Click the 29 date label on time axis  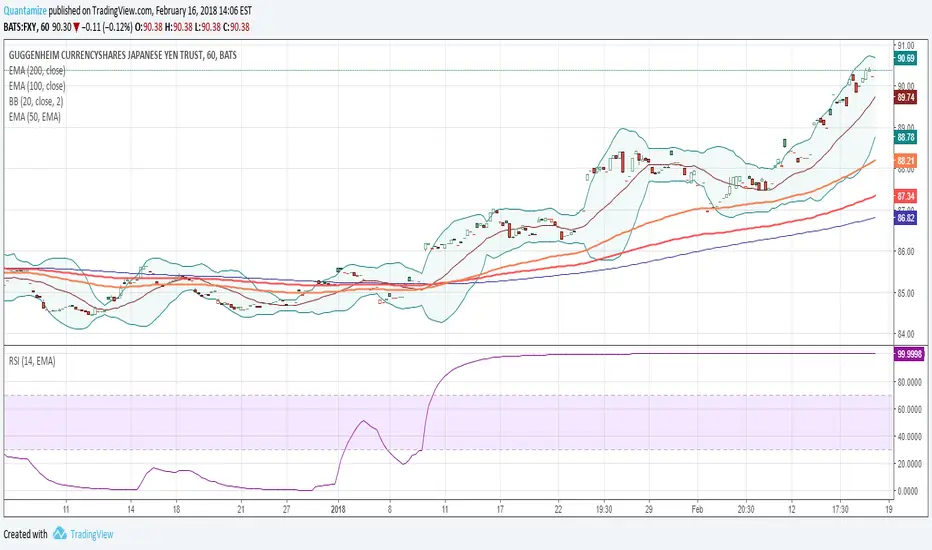pyautogui.click(x=648, y=509)
